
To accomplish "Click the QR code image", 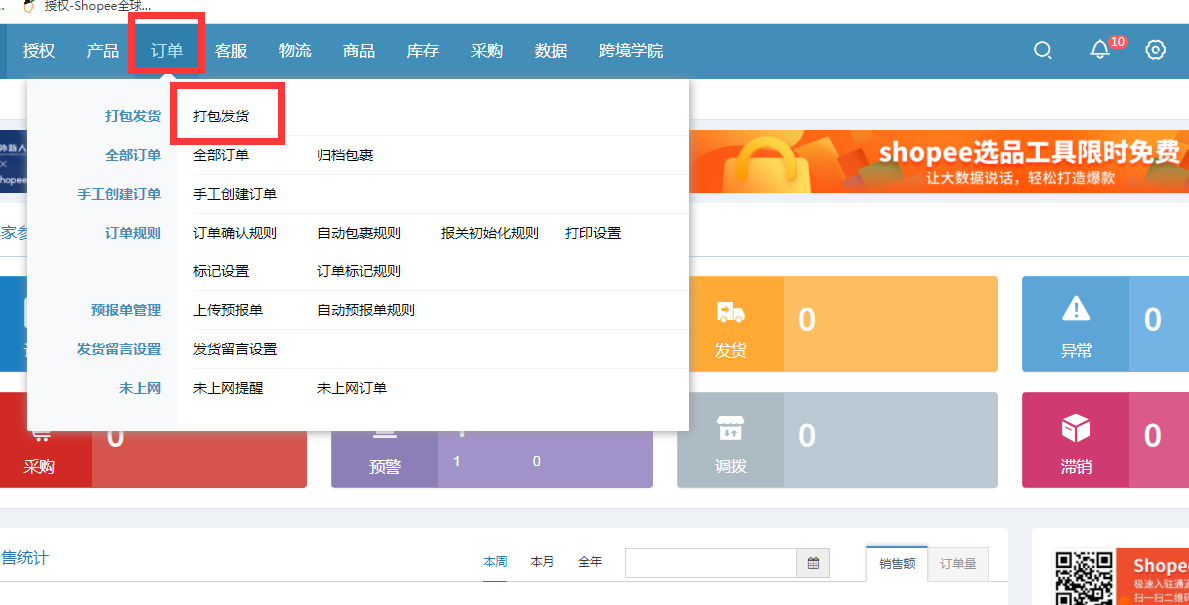I will (x=1085, y=578).
